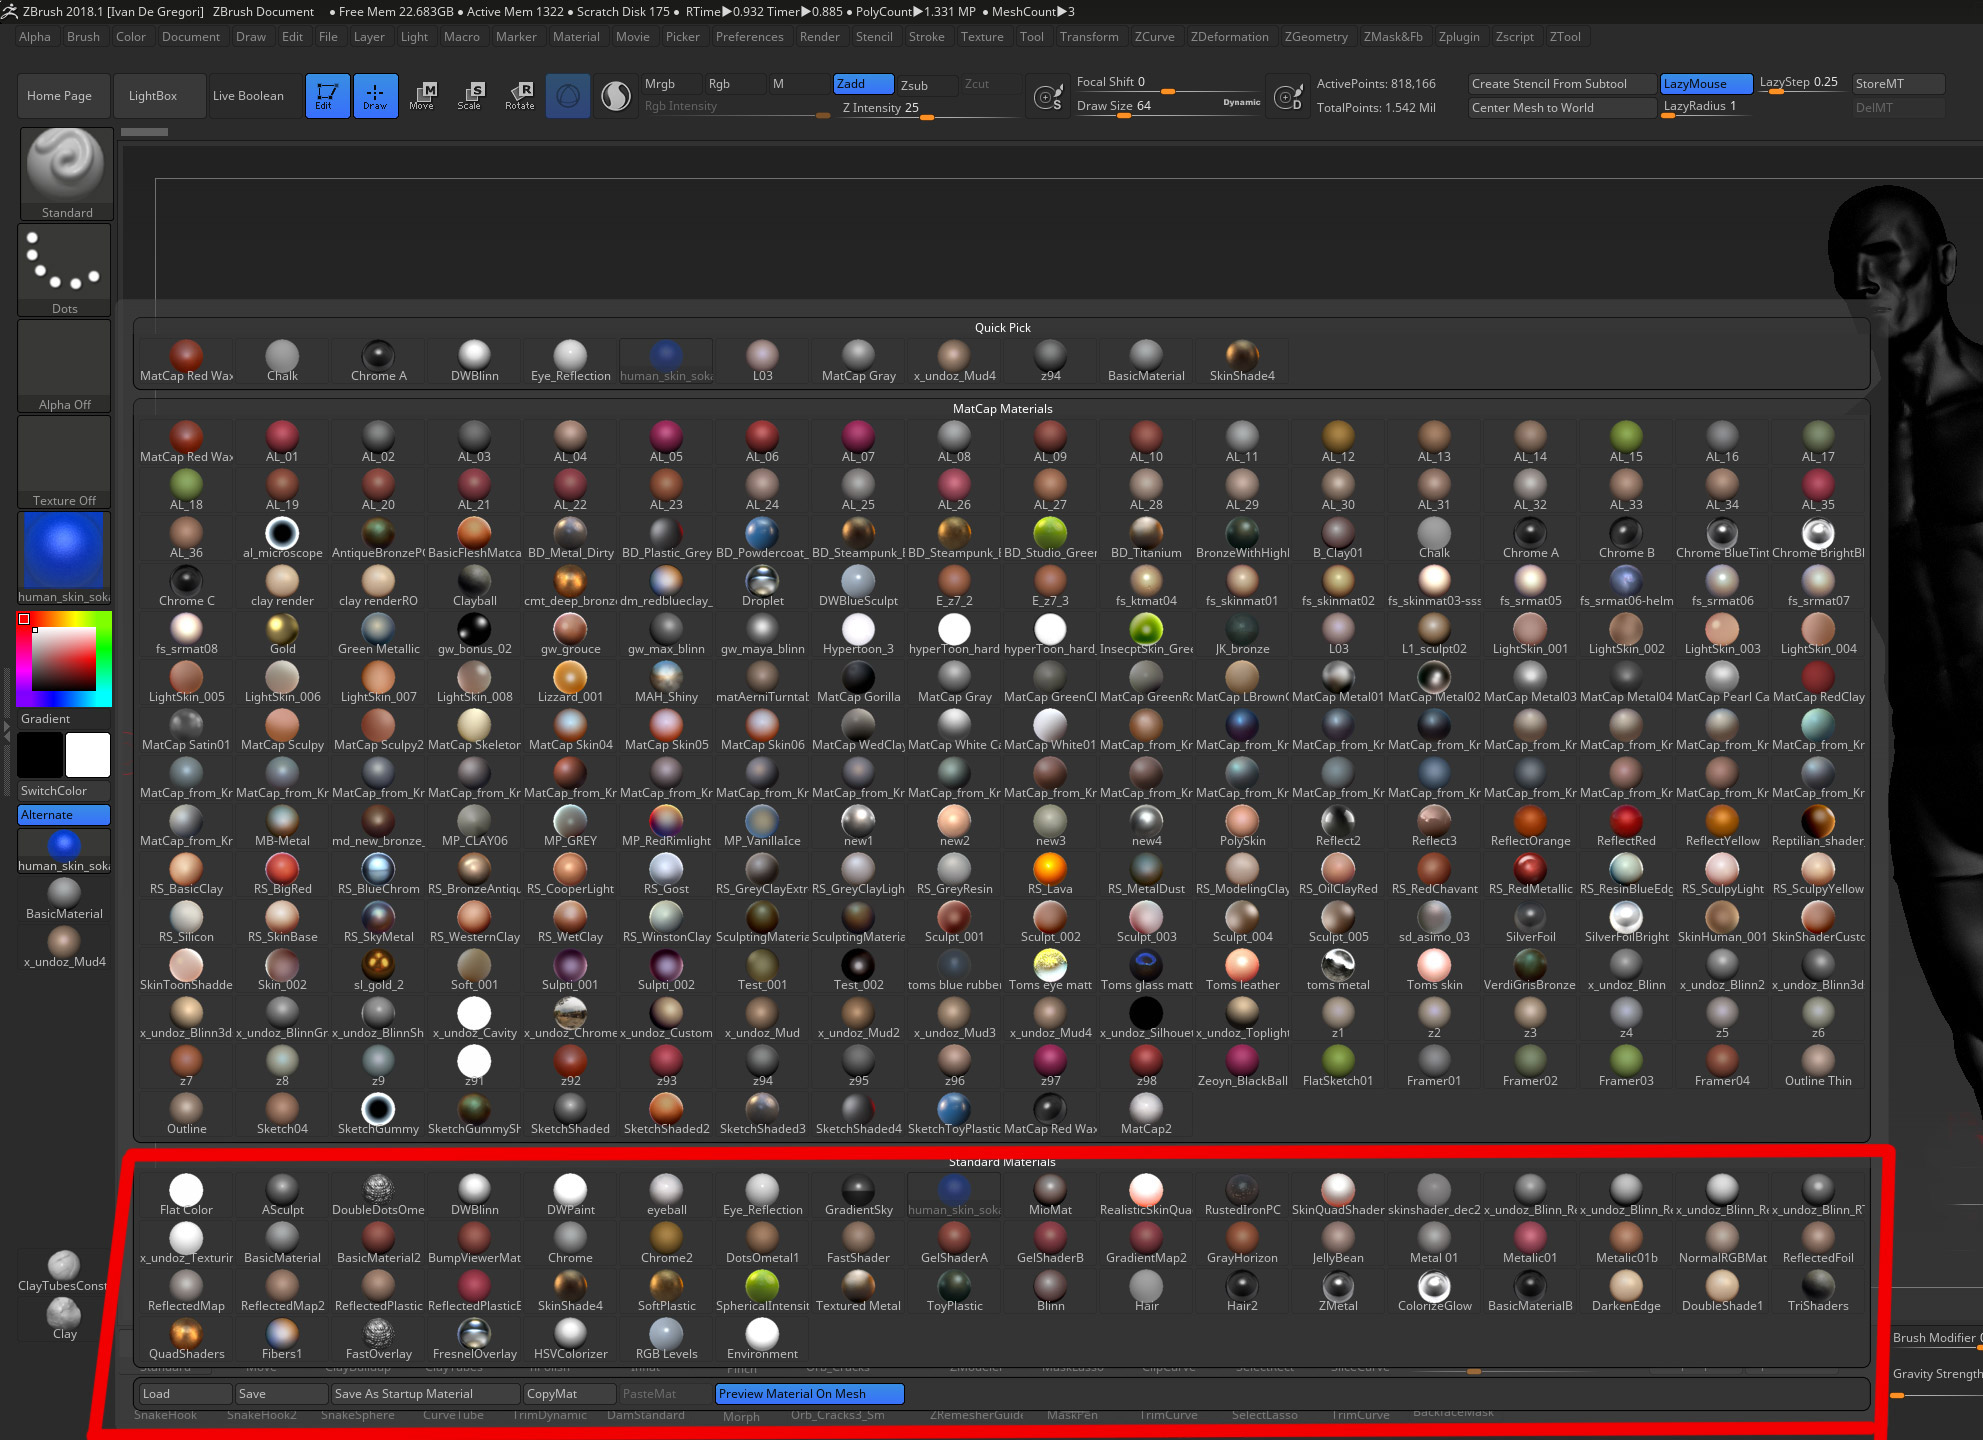Select the Droplet MatCap material
The image size is (1983, 1440).
[762, 587]
